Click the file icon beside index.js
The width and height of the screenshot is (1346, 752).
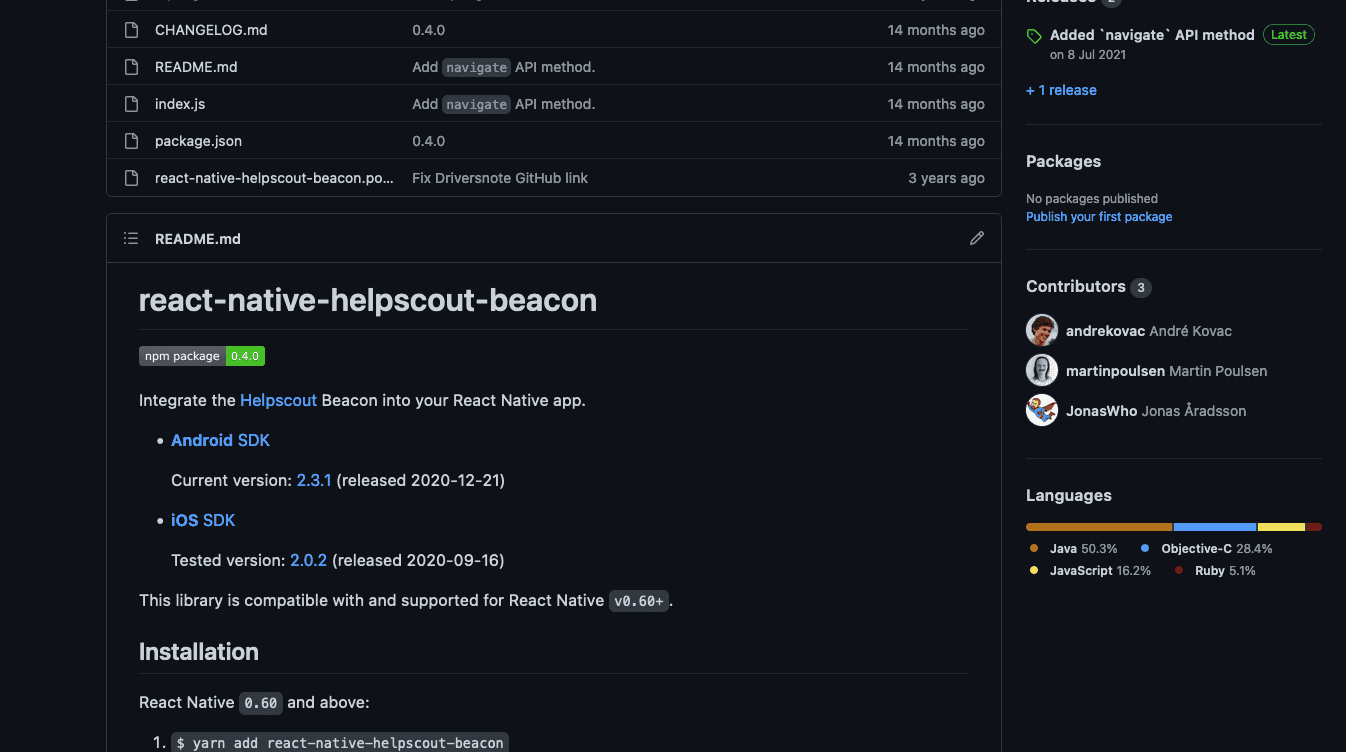[131, 104]
